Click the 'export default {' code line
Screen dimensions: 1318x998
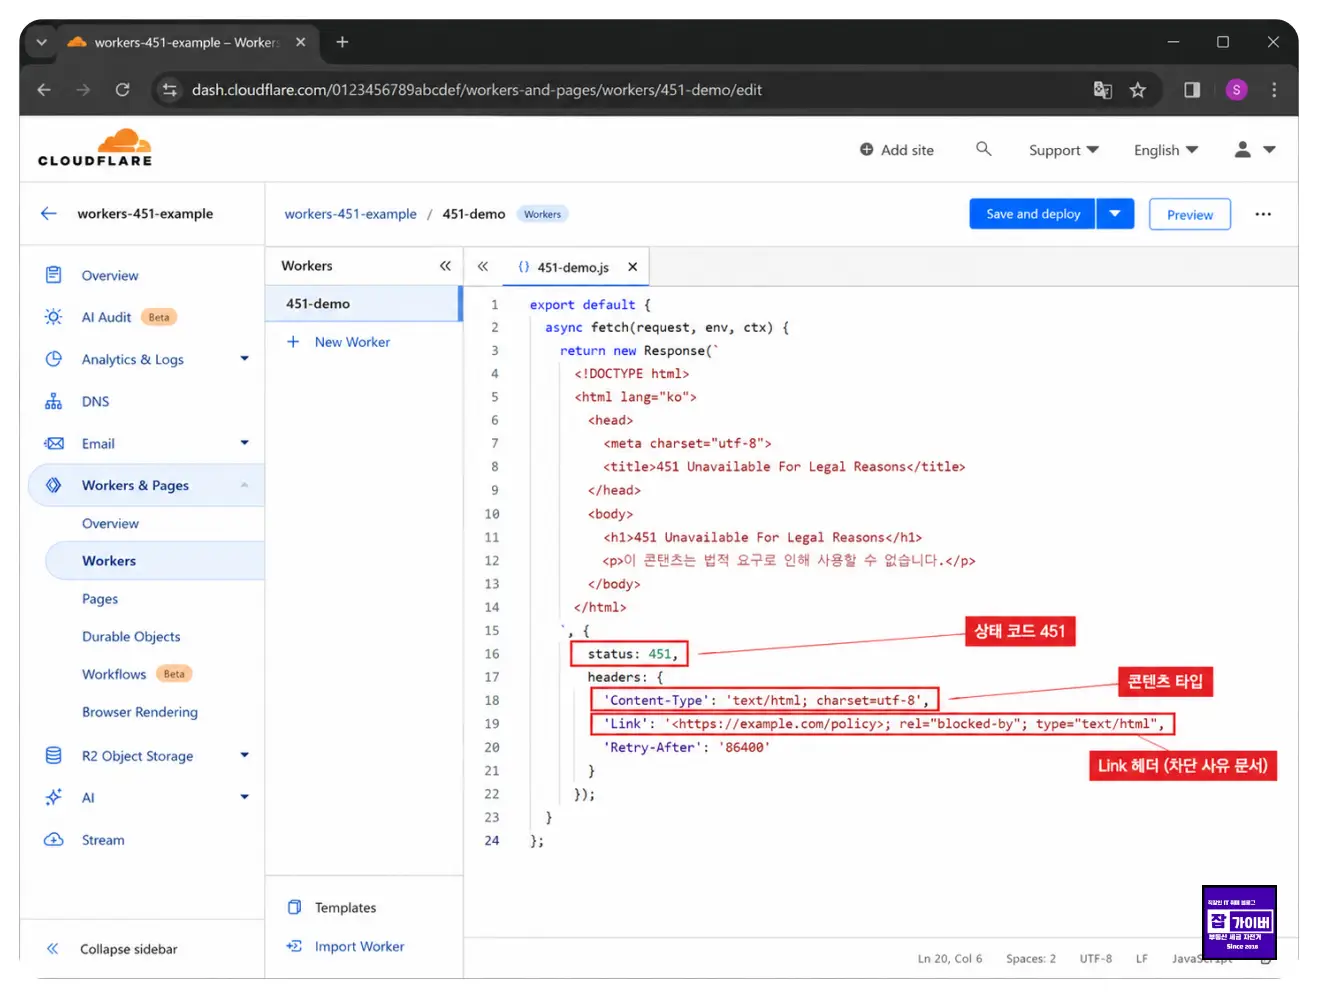pyautogui.click(x=590, y=305)
